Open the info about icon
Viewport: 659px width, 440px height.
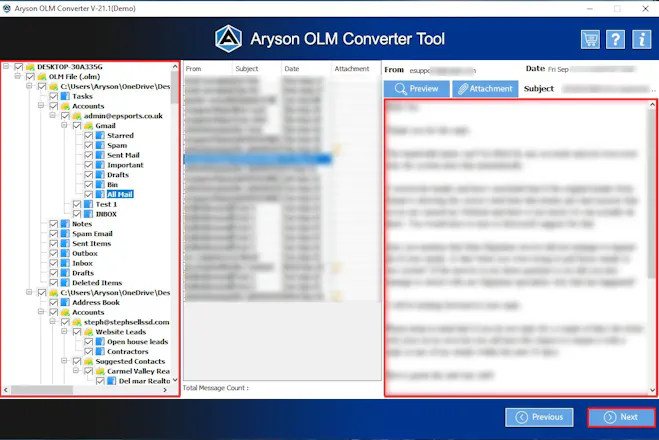pos(641,40)
